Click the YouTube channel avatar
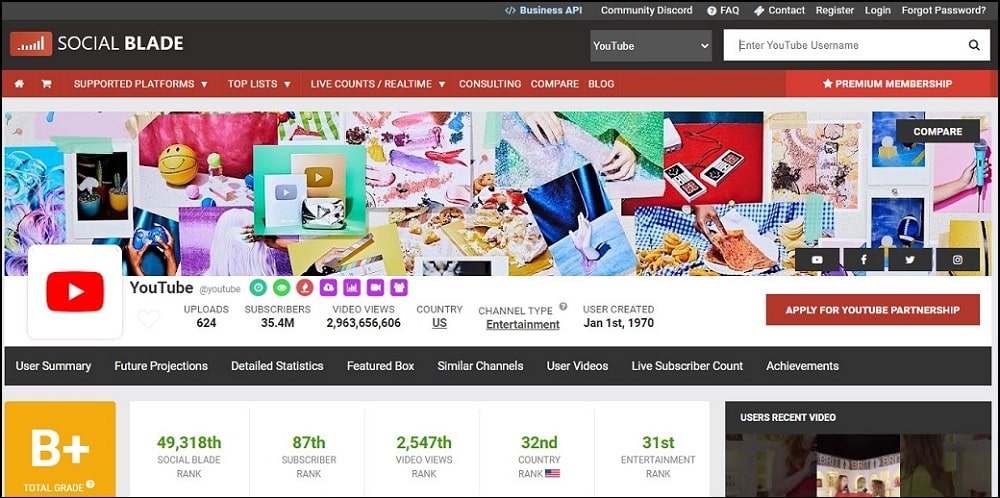This screenshot has height=498, width=1000. pyautogui.click(x=75, y=291)
